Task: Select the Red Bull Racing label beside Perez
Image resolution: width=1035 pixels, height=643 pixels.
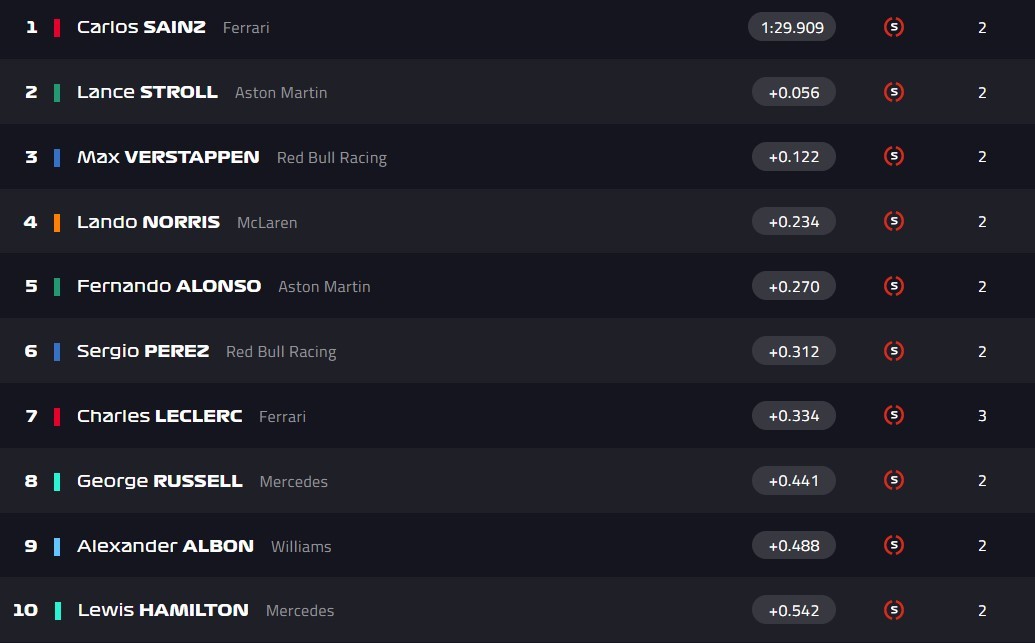Action: [281, 352]
